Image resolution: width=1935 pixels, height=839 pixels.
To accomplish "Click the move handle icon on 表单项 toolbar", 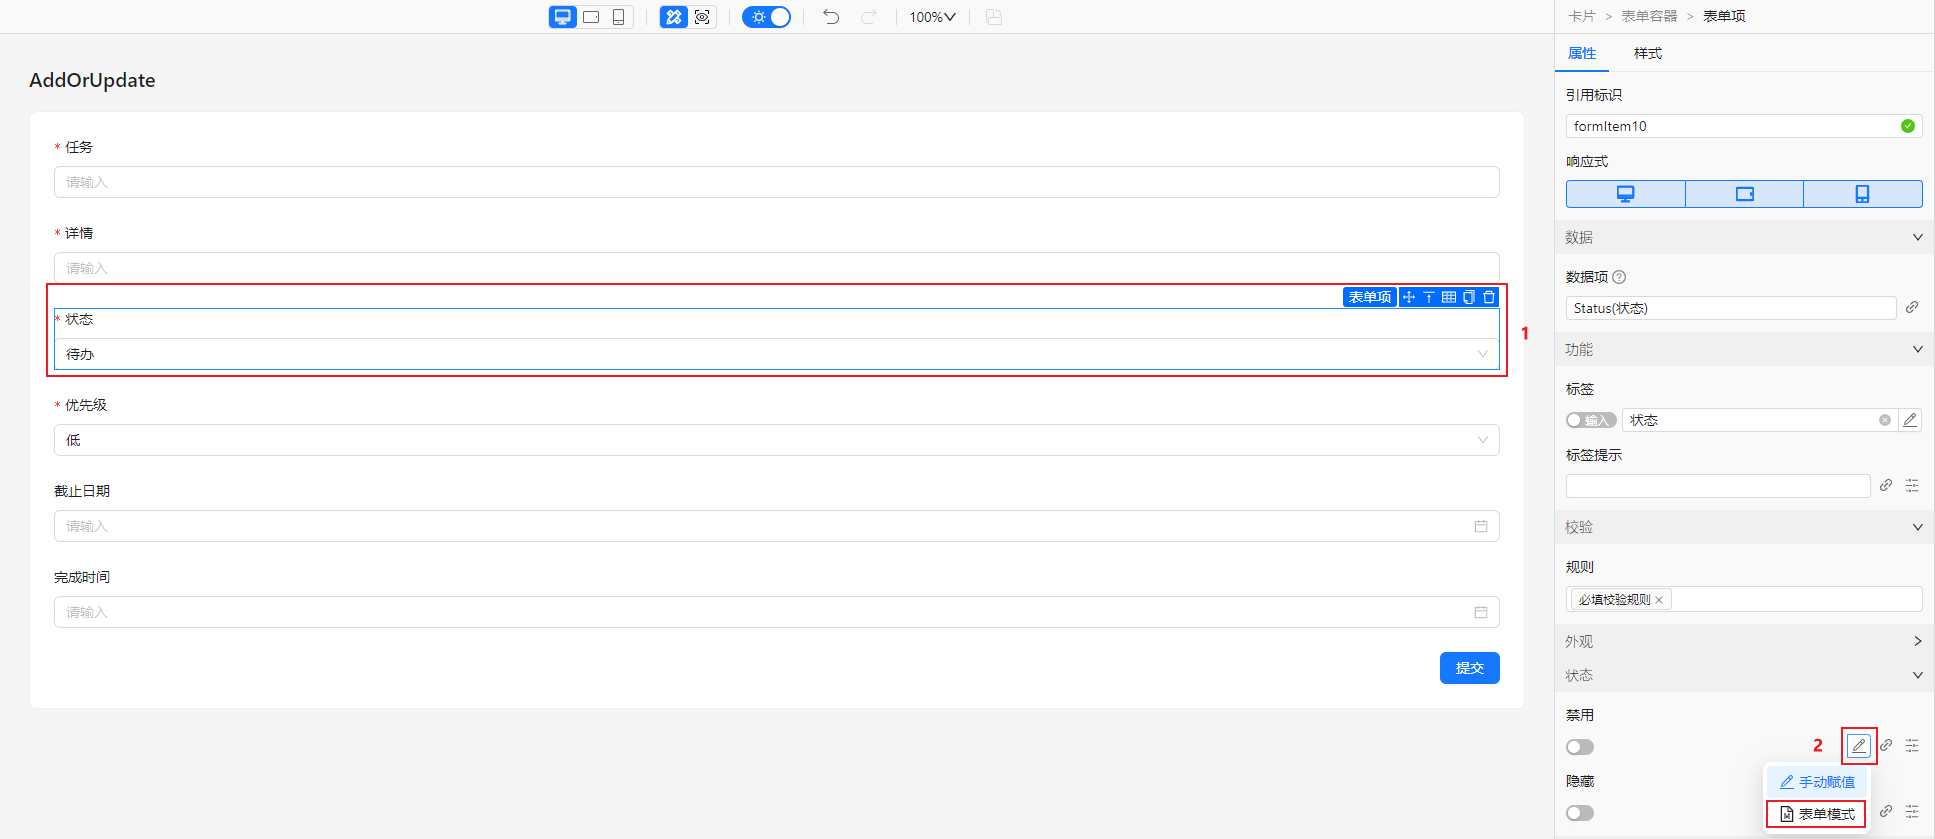I will (x=1409, y=297).
